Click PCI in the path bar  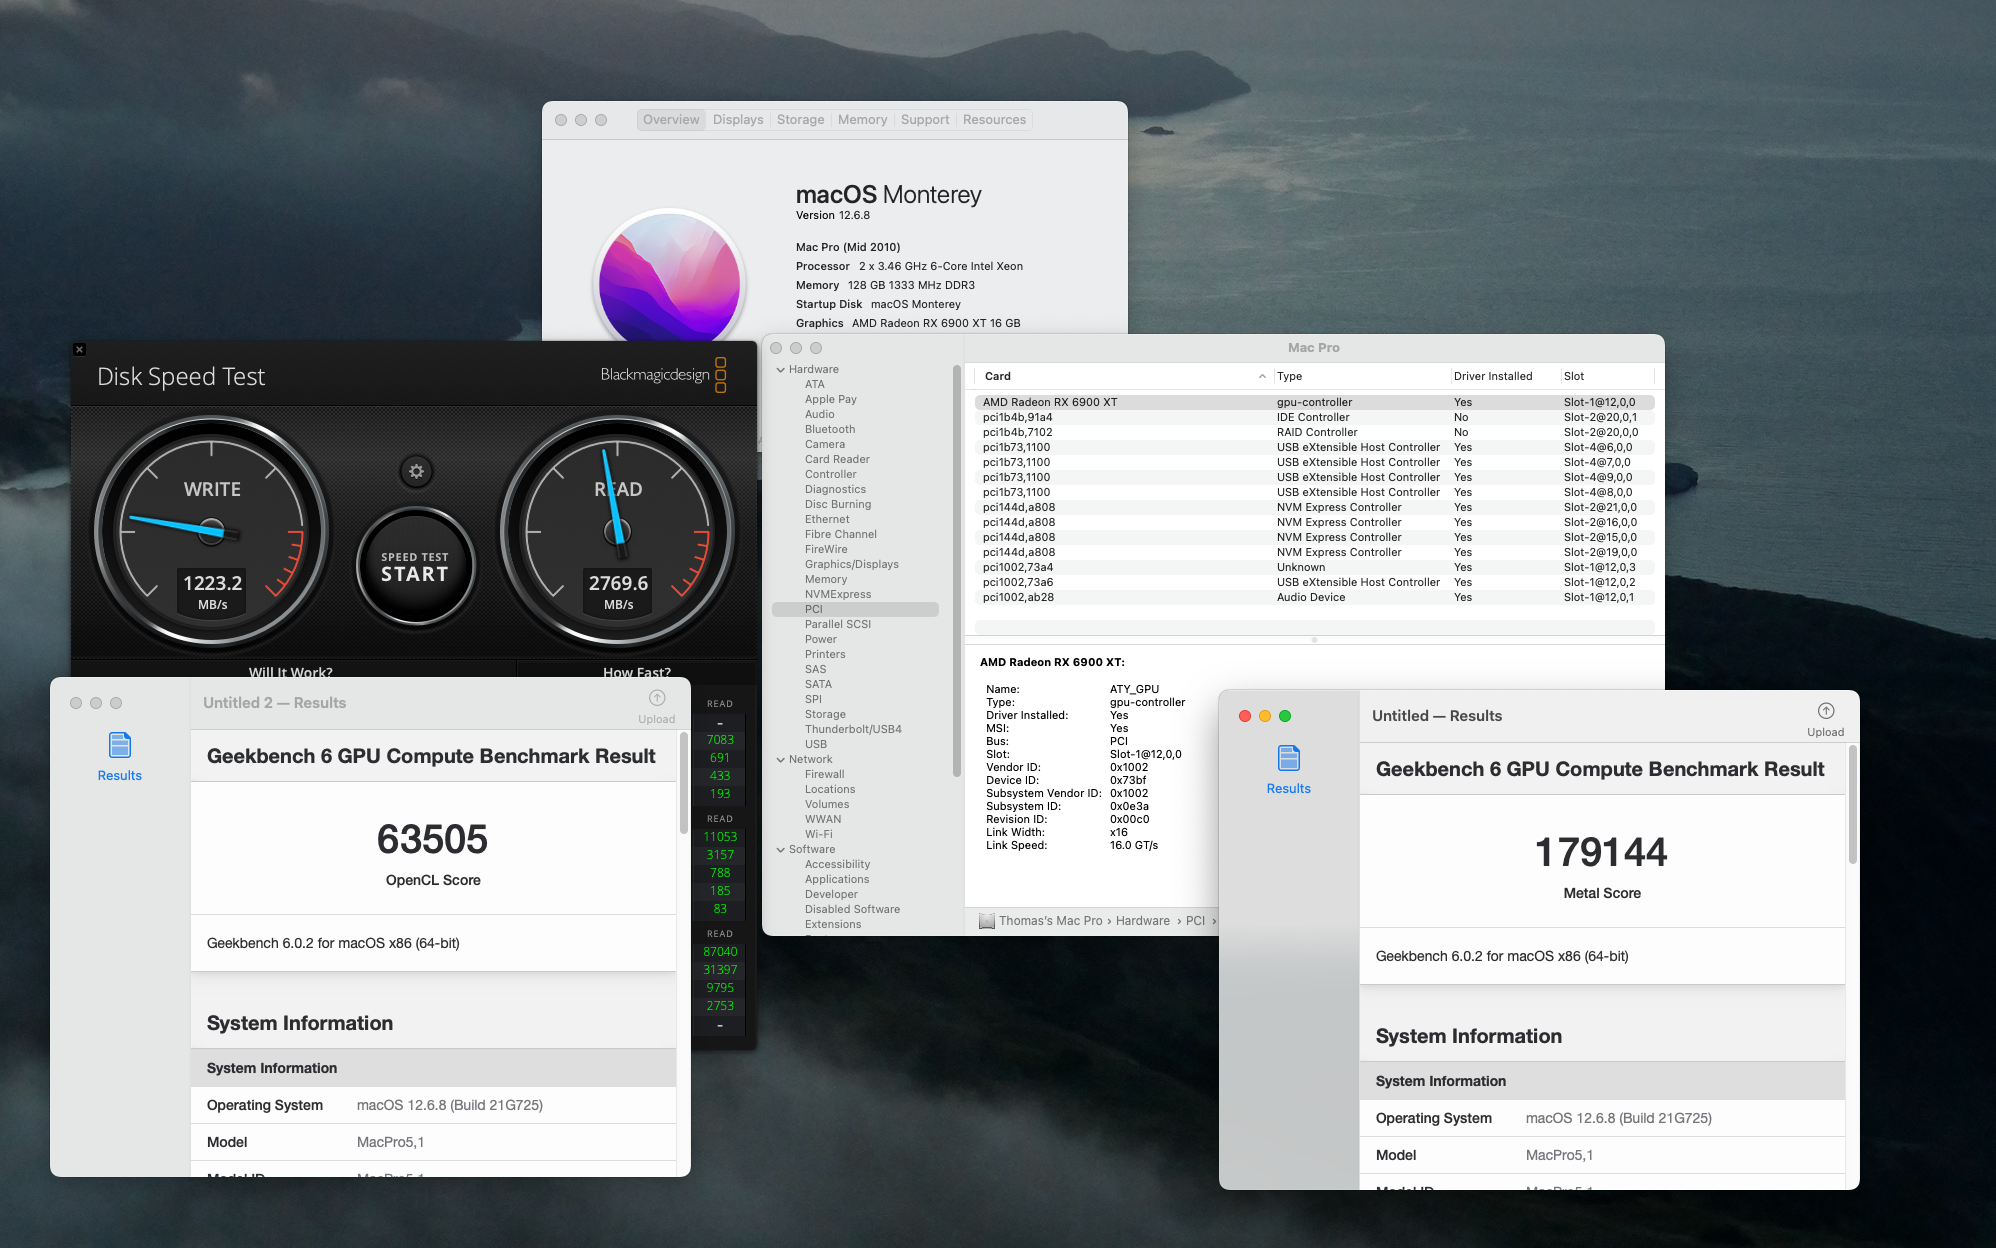pyautogui.click(x=1195, y=921)
